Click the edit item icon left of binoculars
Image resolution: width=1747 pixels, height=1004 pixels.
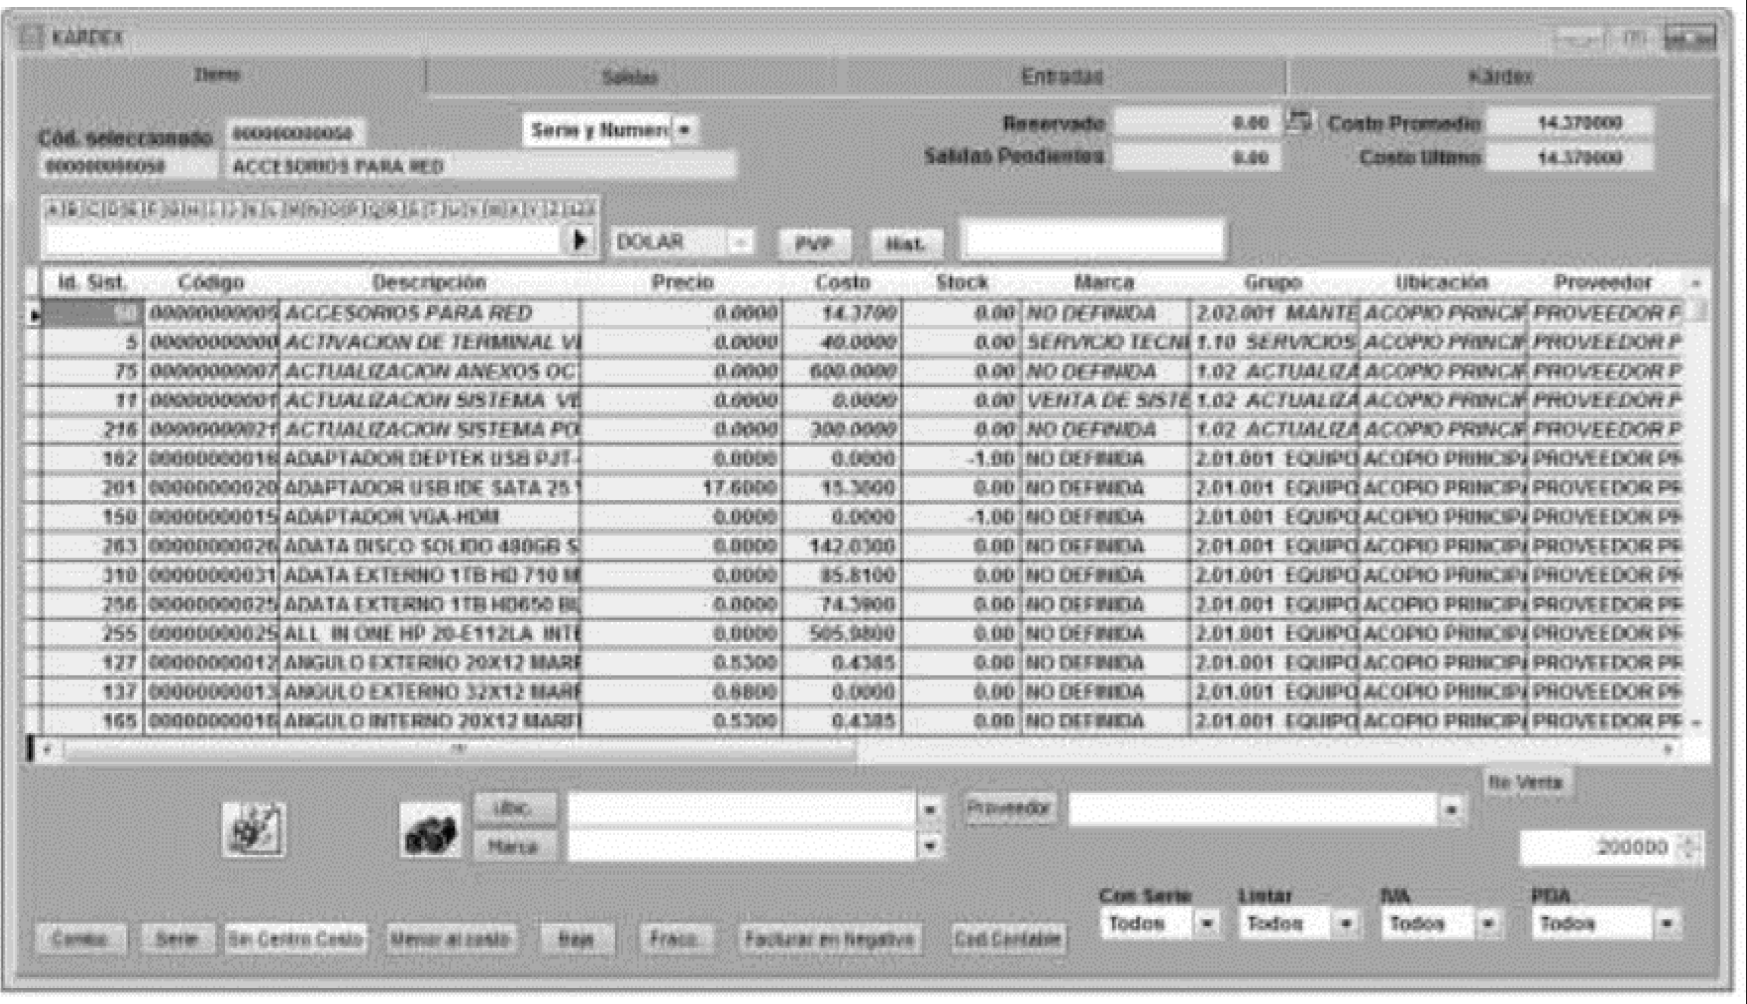pyautogui.click(x=254, y=829)
